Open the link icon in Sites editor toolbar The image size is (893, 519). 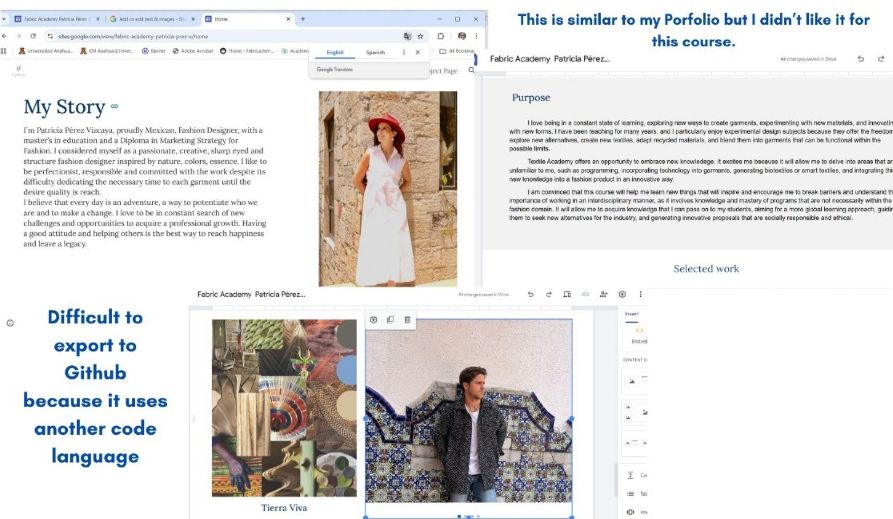tap(585, 294)
